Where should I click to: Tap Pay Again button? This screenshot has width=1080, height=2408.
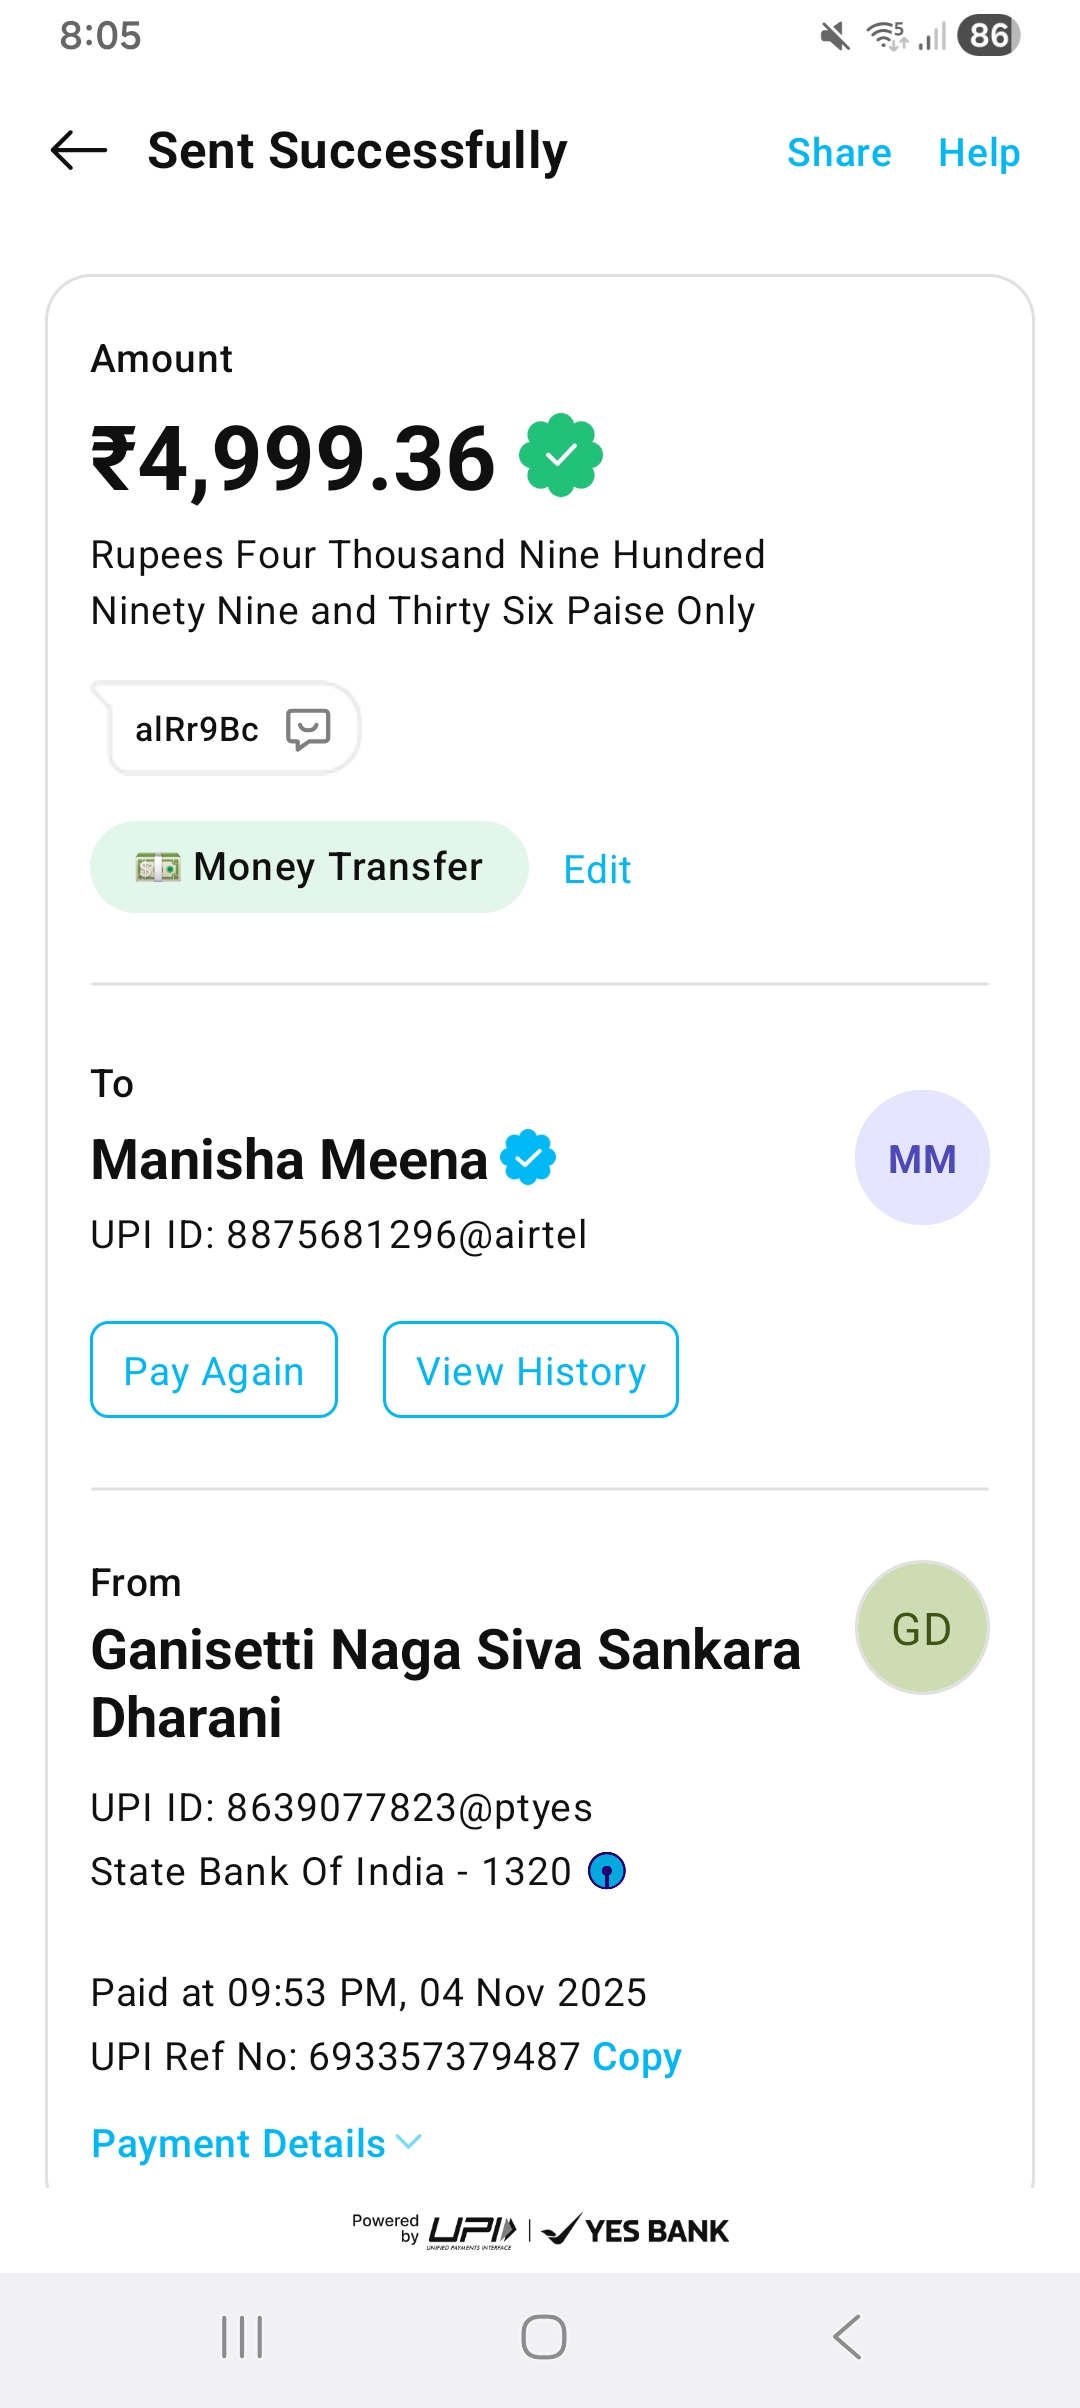click(214, 1370)
